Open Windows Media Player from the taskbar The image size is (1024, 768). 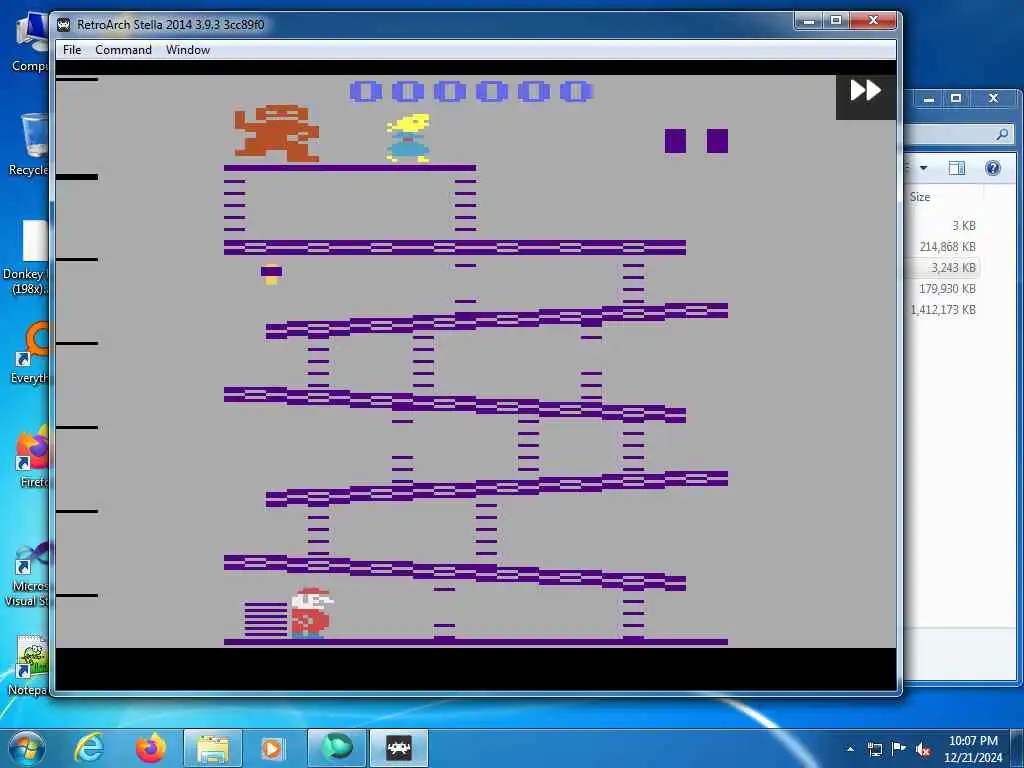(272, 748)
